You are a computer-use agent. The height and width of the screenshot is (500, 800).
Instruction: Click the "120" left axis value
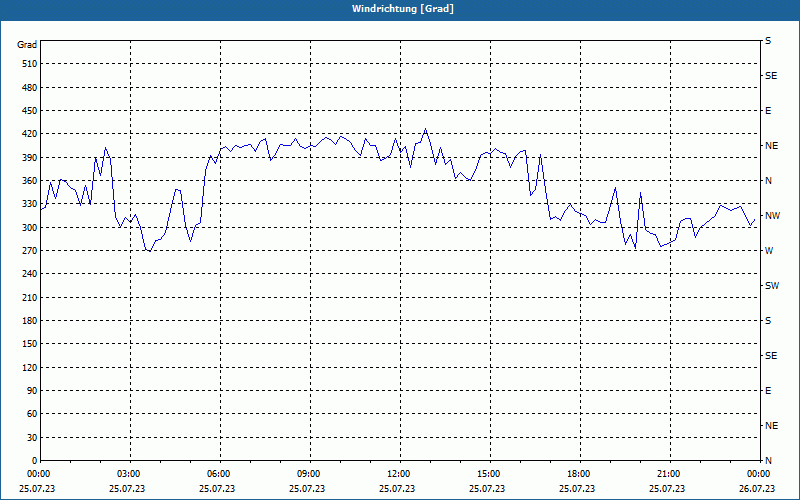(x=30, y=367)
